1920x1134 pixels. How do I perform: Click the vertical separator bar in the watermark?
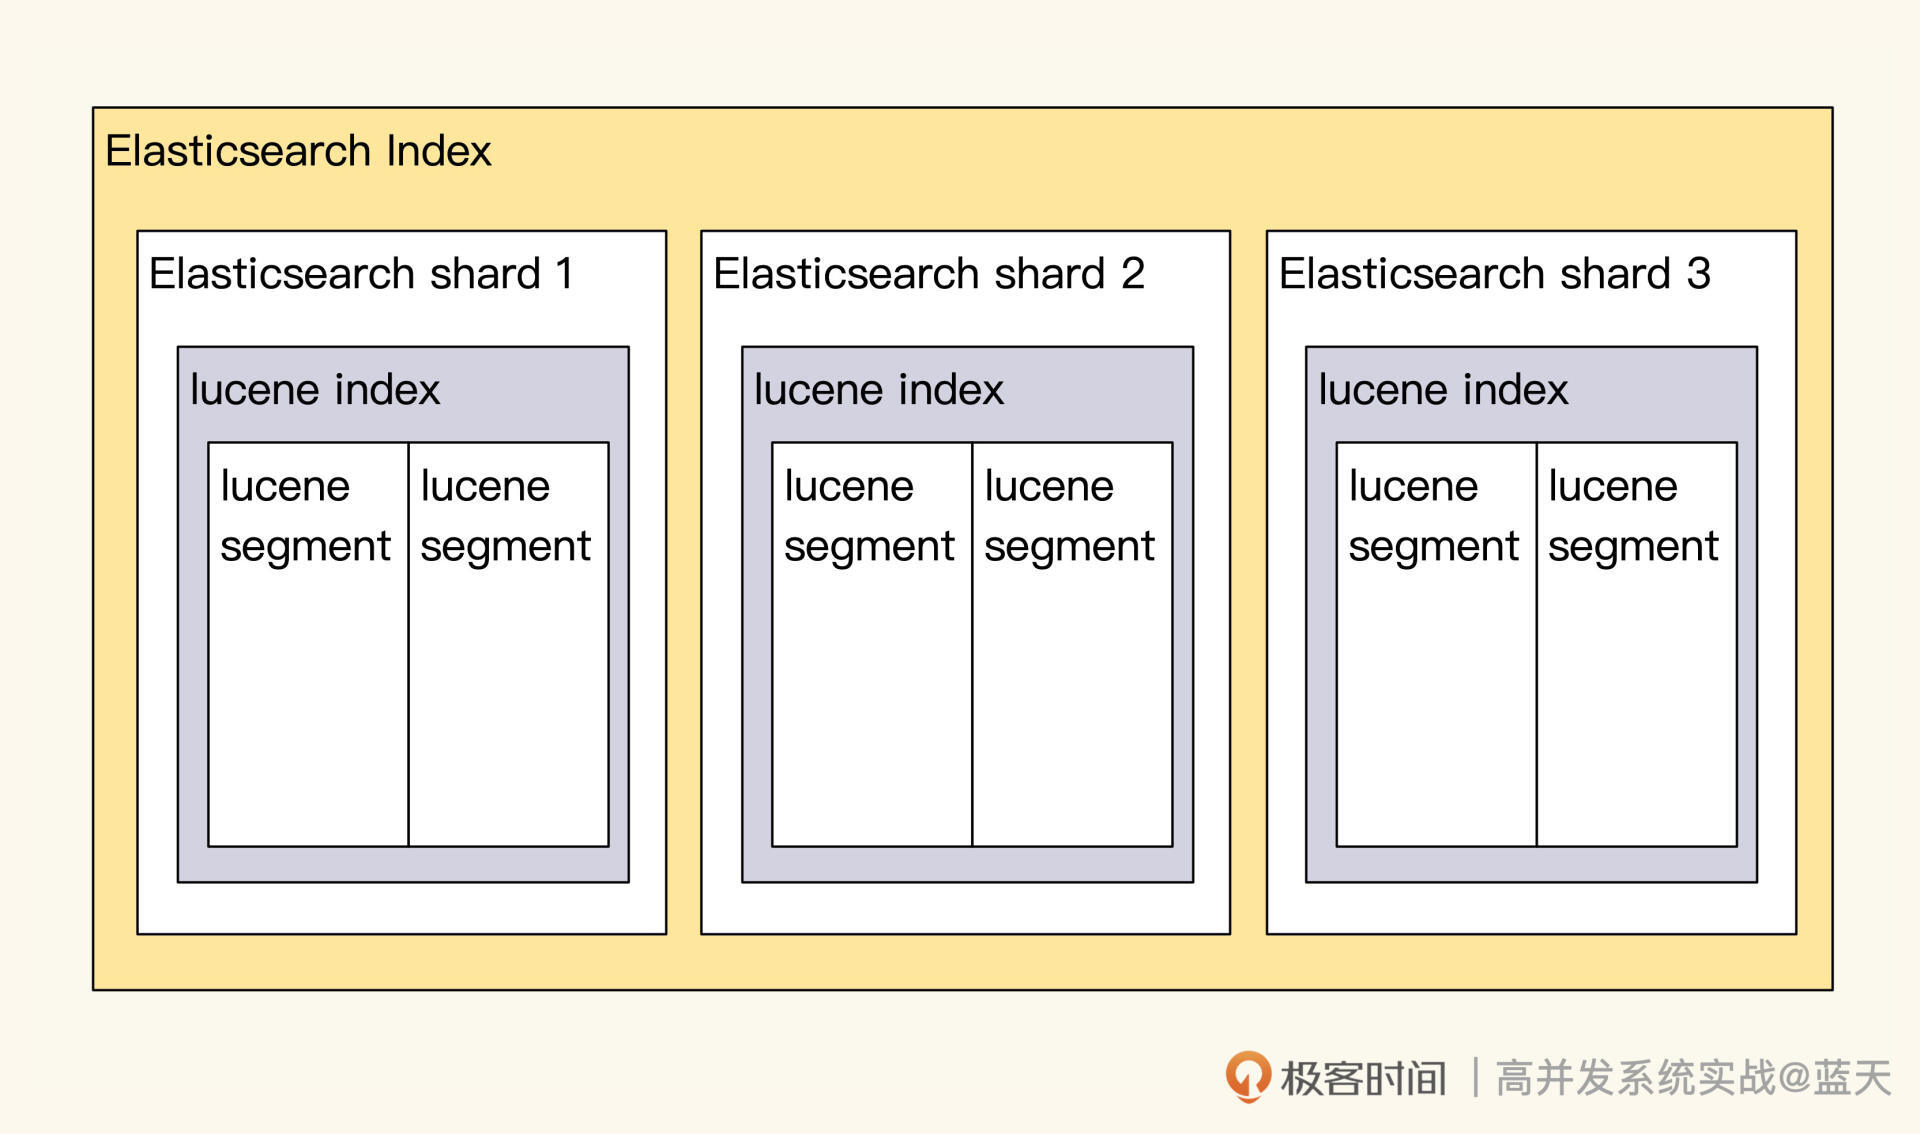1475,1078
